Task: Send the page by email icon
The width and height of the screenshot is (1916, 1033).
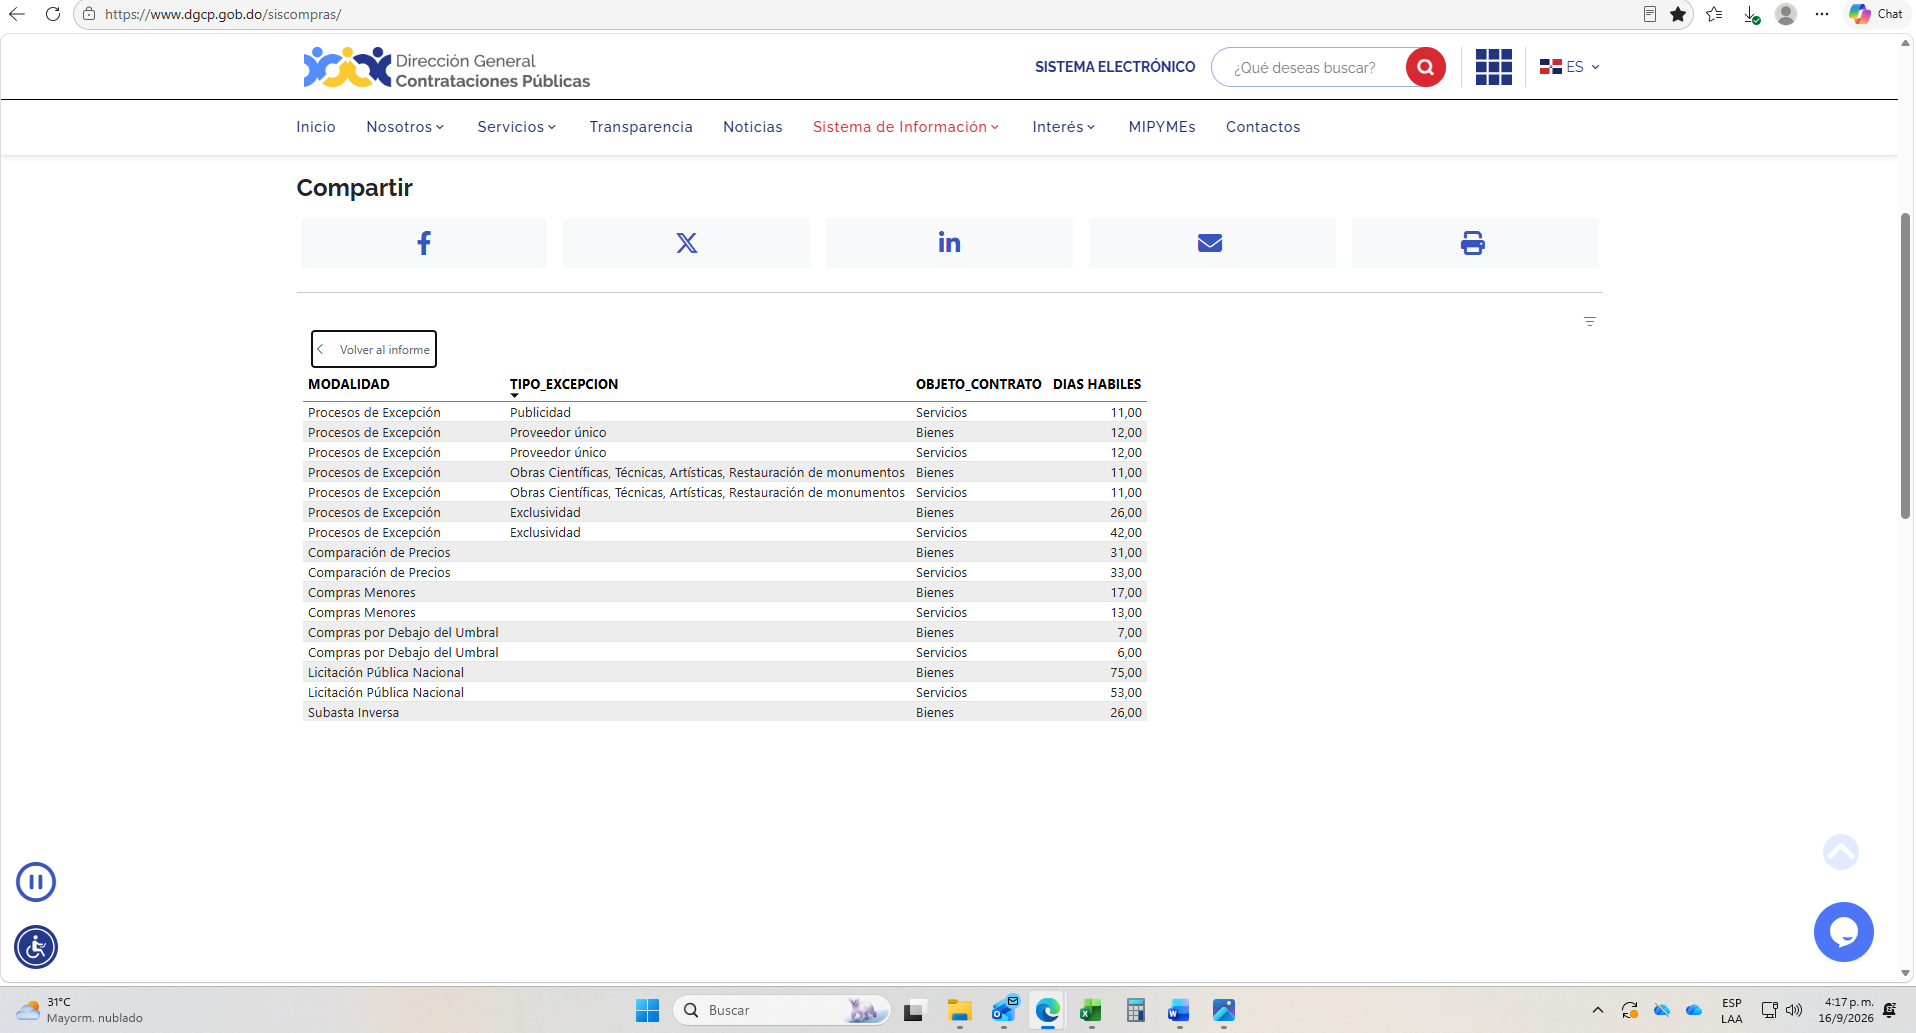Action: 1211,243
